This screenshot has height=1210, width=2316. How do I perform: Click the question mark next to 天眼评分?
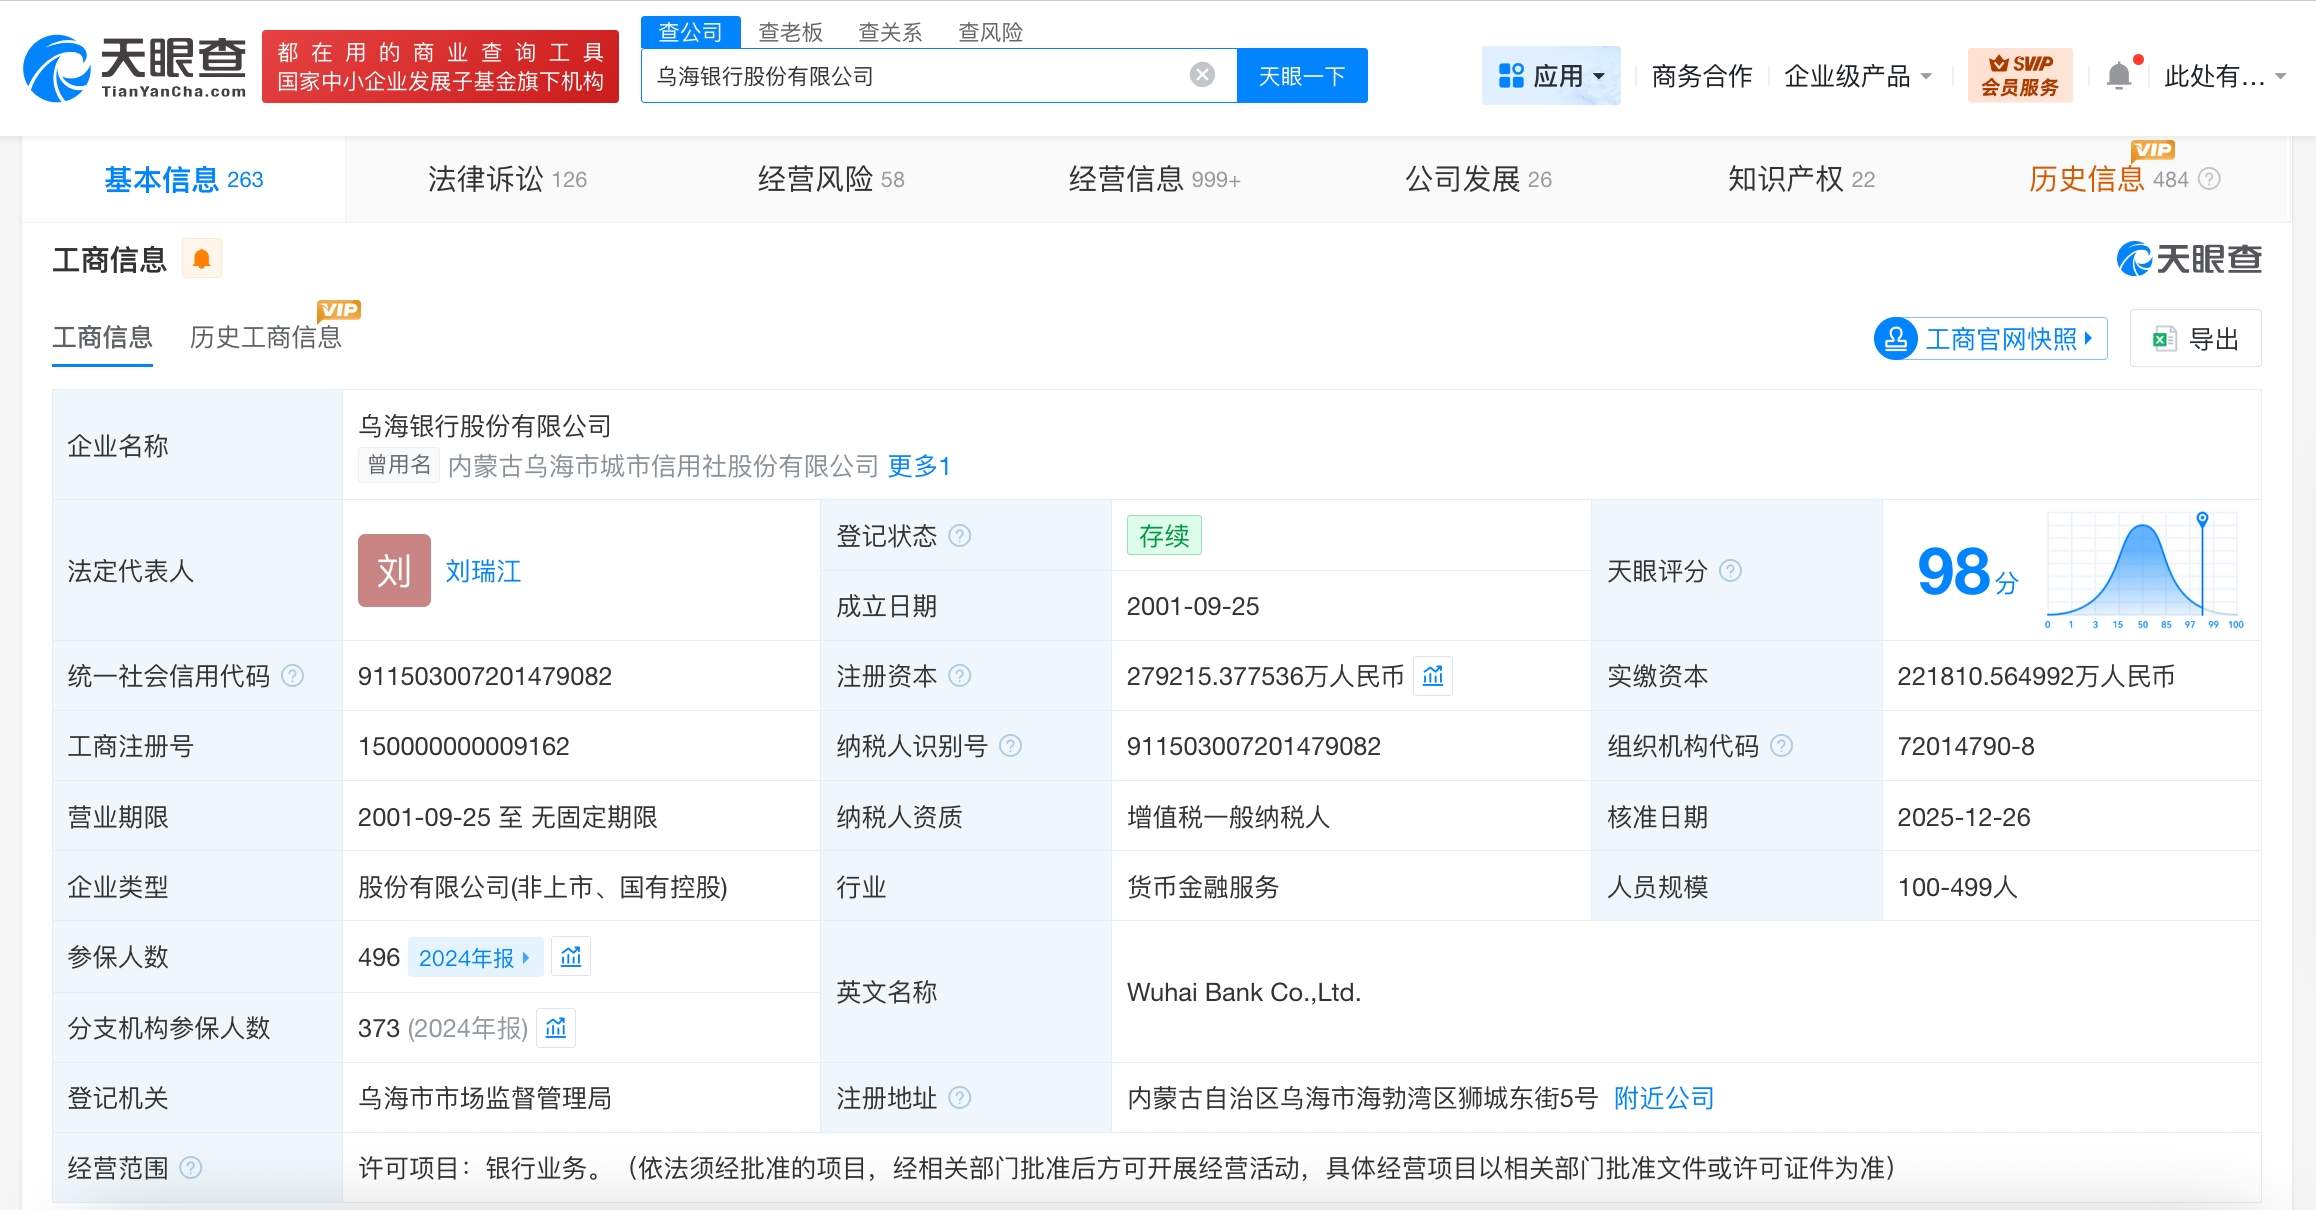(1730, 571)
